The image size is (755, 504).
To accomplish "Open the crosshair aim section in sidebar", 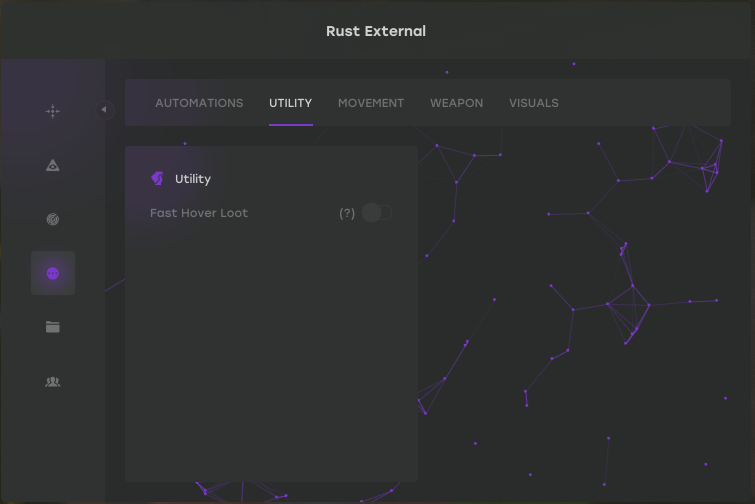I will 53,111.
